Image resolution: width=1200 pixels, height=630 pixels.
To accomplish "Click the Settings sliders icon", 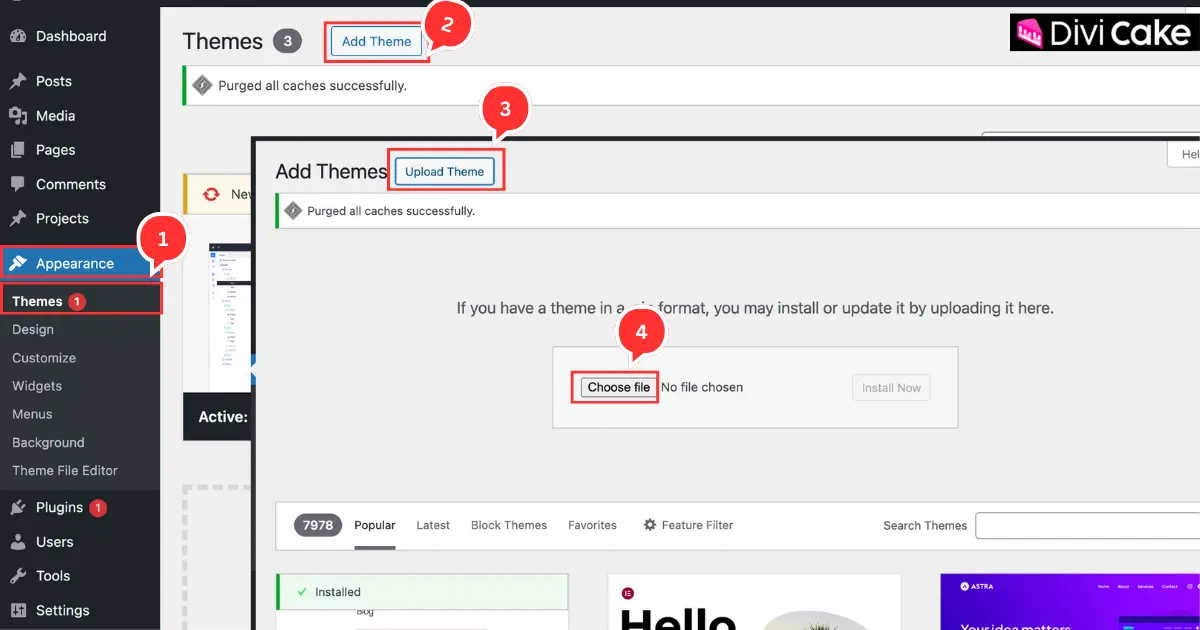I will (17, 610).
